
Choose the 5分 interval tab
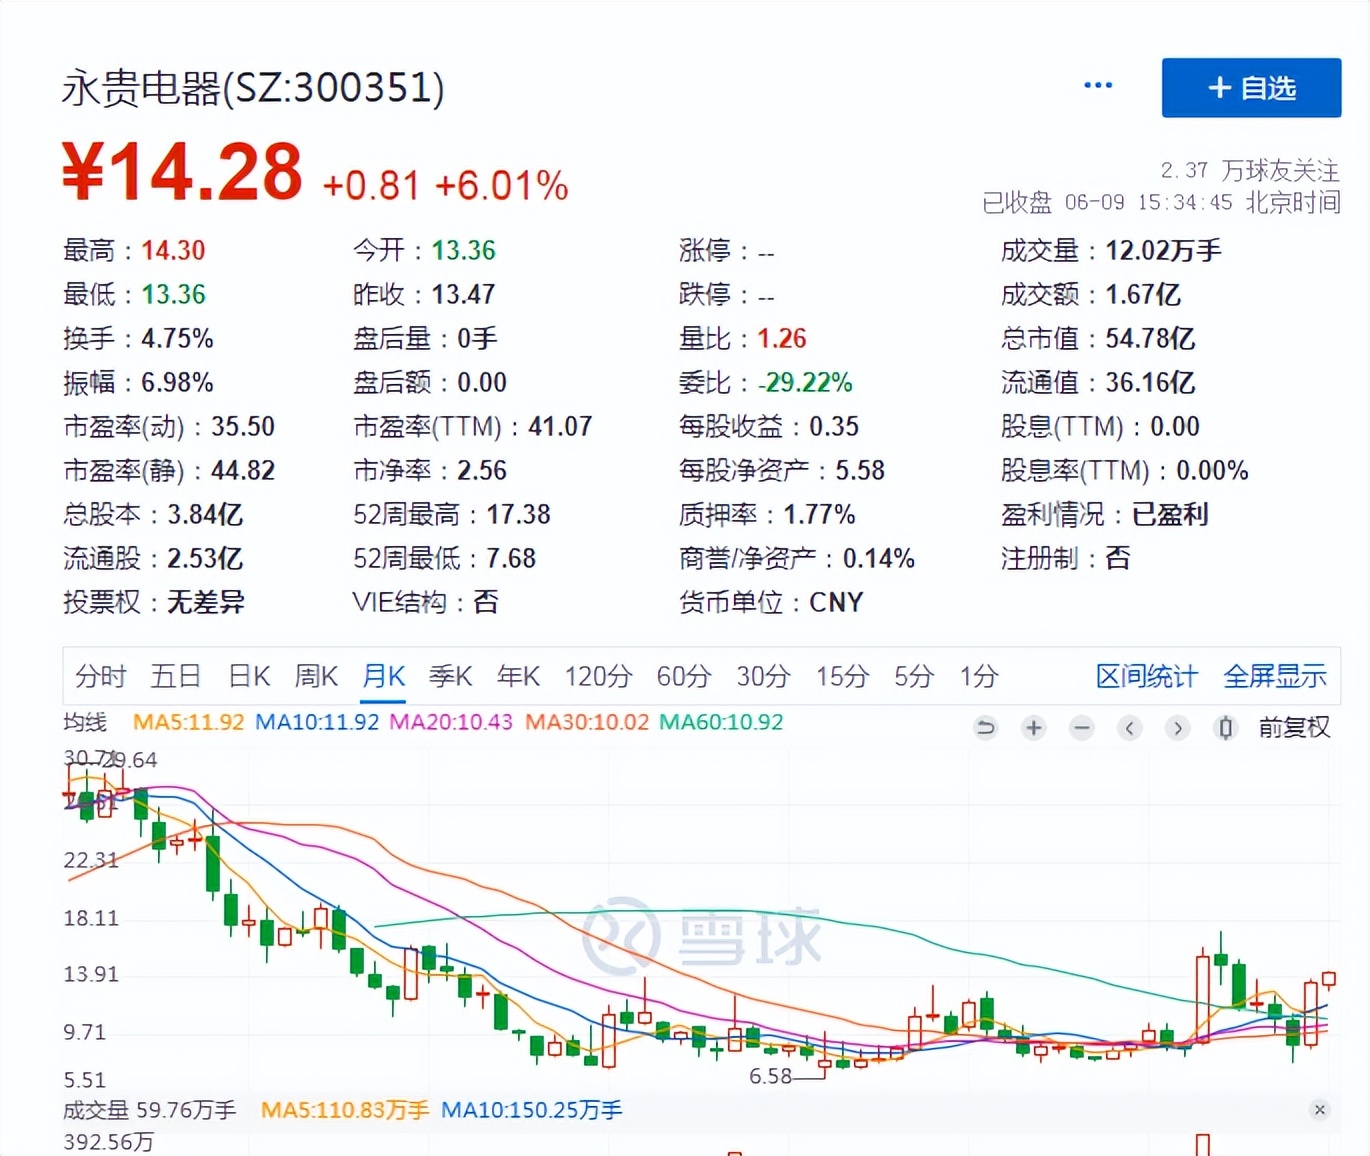[x=914, y=677]
